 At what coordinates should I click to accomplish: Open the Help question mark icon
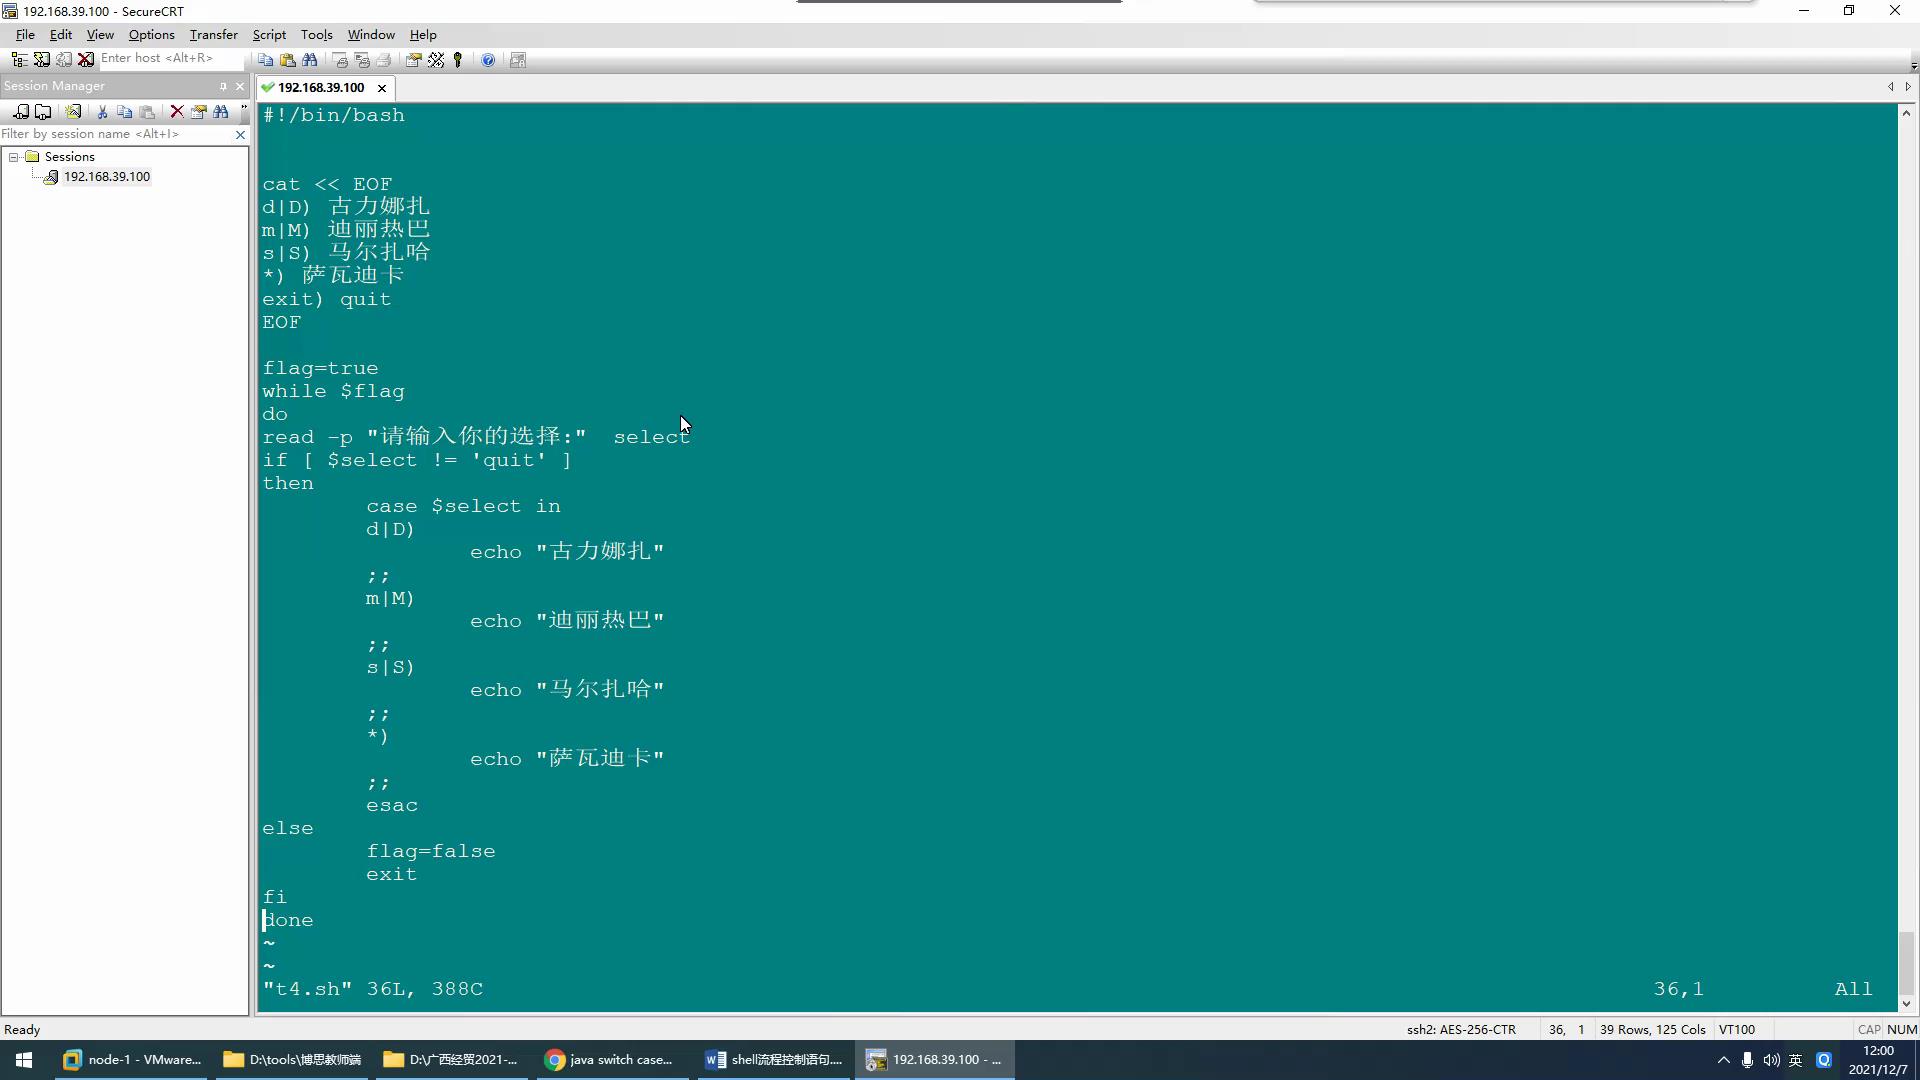point(488,60)
